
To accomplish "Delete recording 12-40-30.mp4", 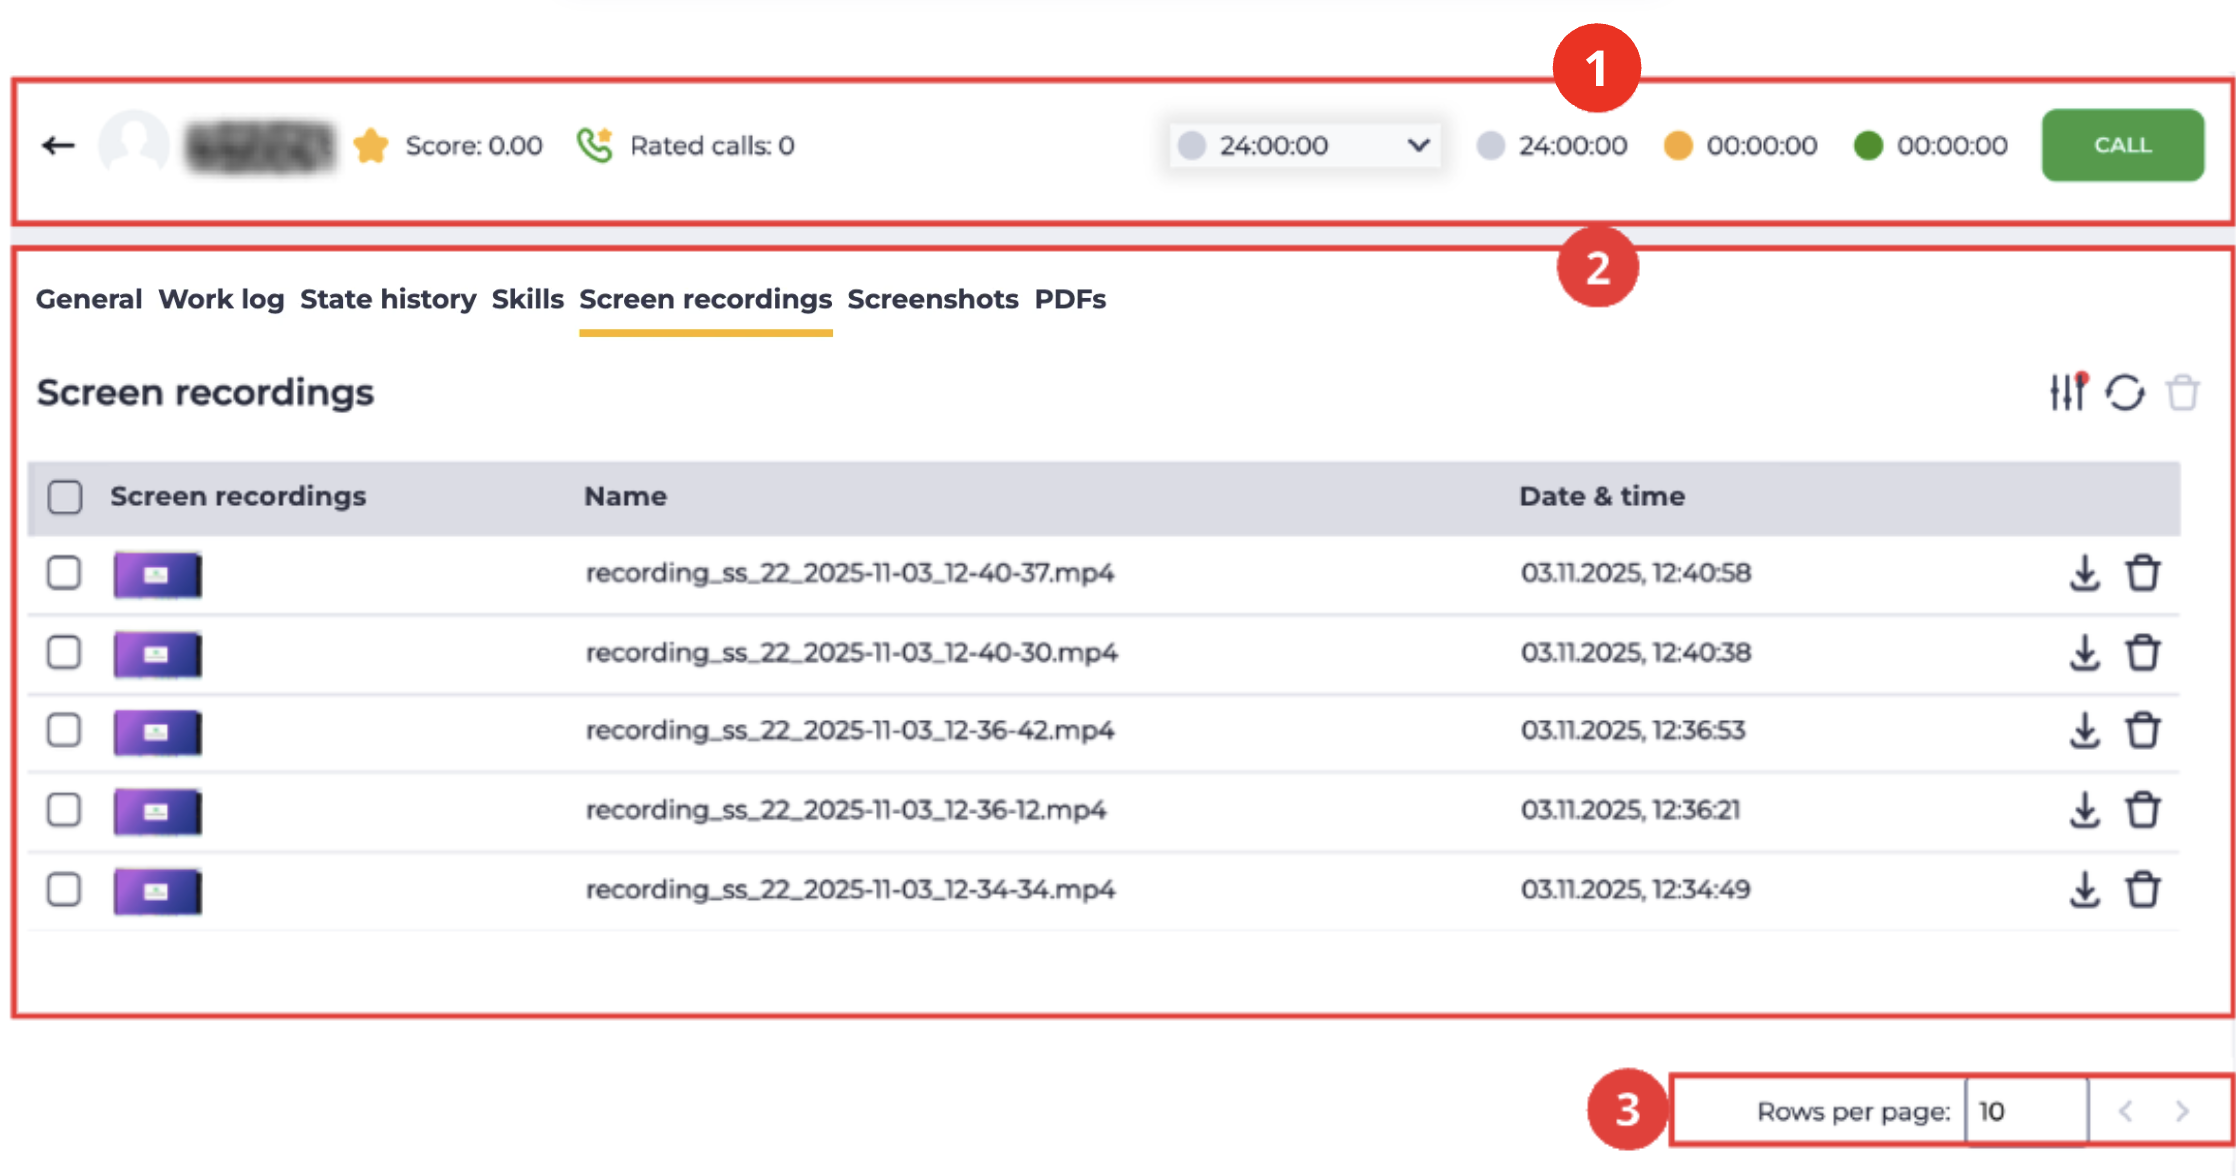I will click(x=2142, y=653).
